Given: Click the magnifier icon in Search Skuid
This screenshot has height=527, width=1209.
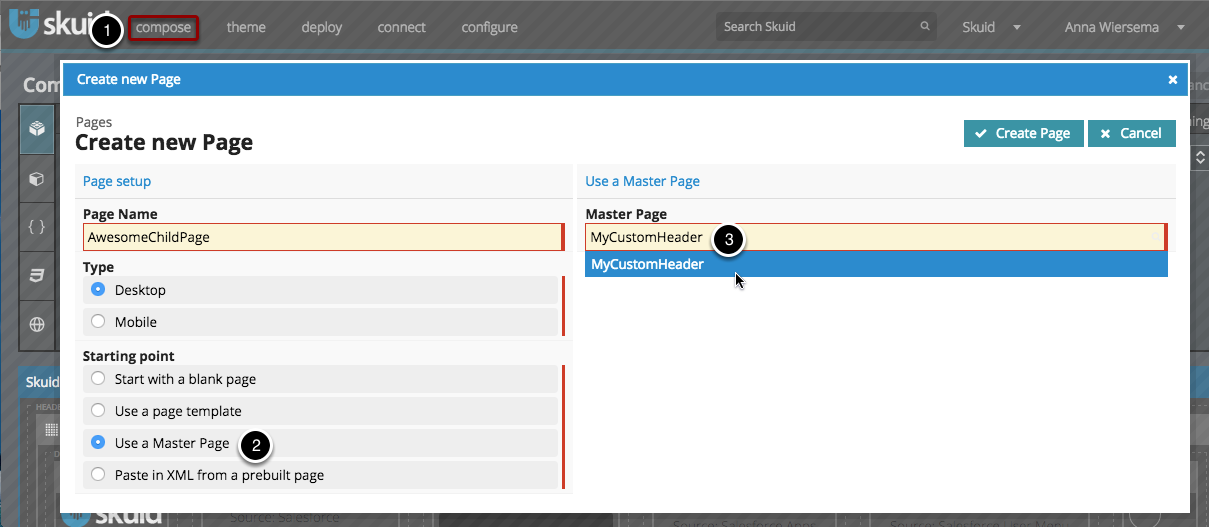Looking at the screenshot, I should click(925, 27).
